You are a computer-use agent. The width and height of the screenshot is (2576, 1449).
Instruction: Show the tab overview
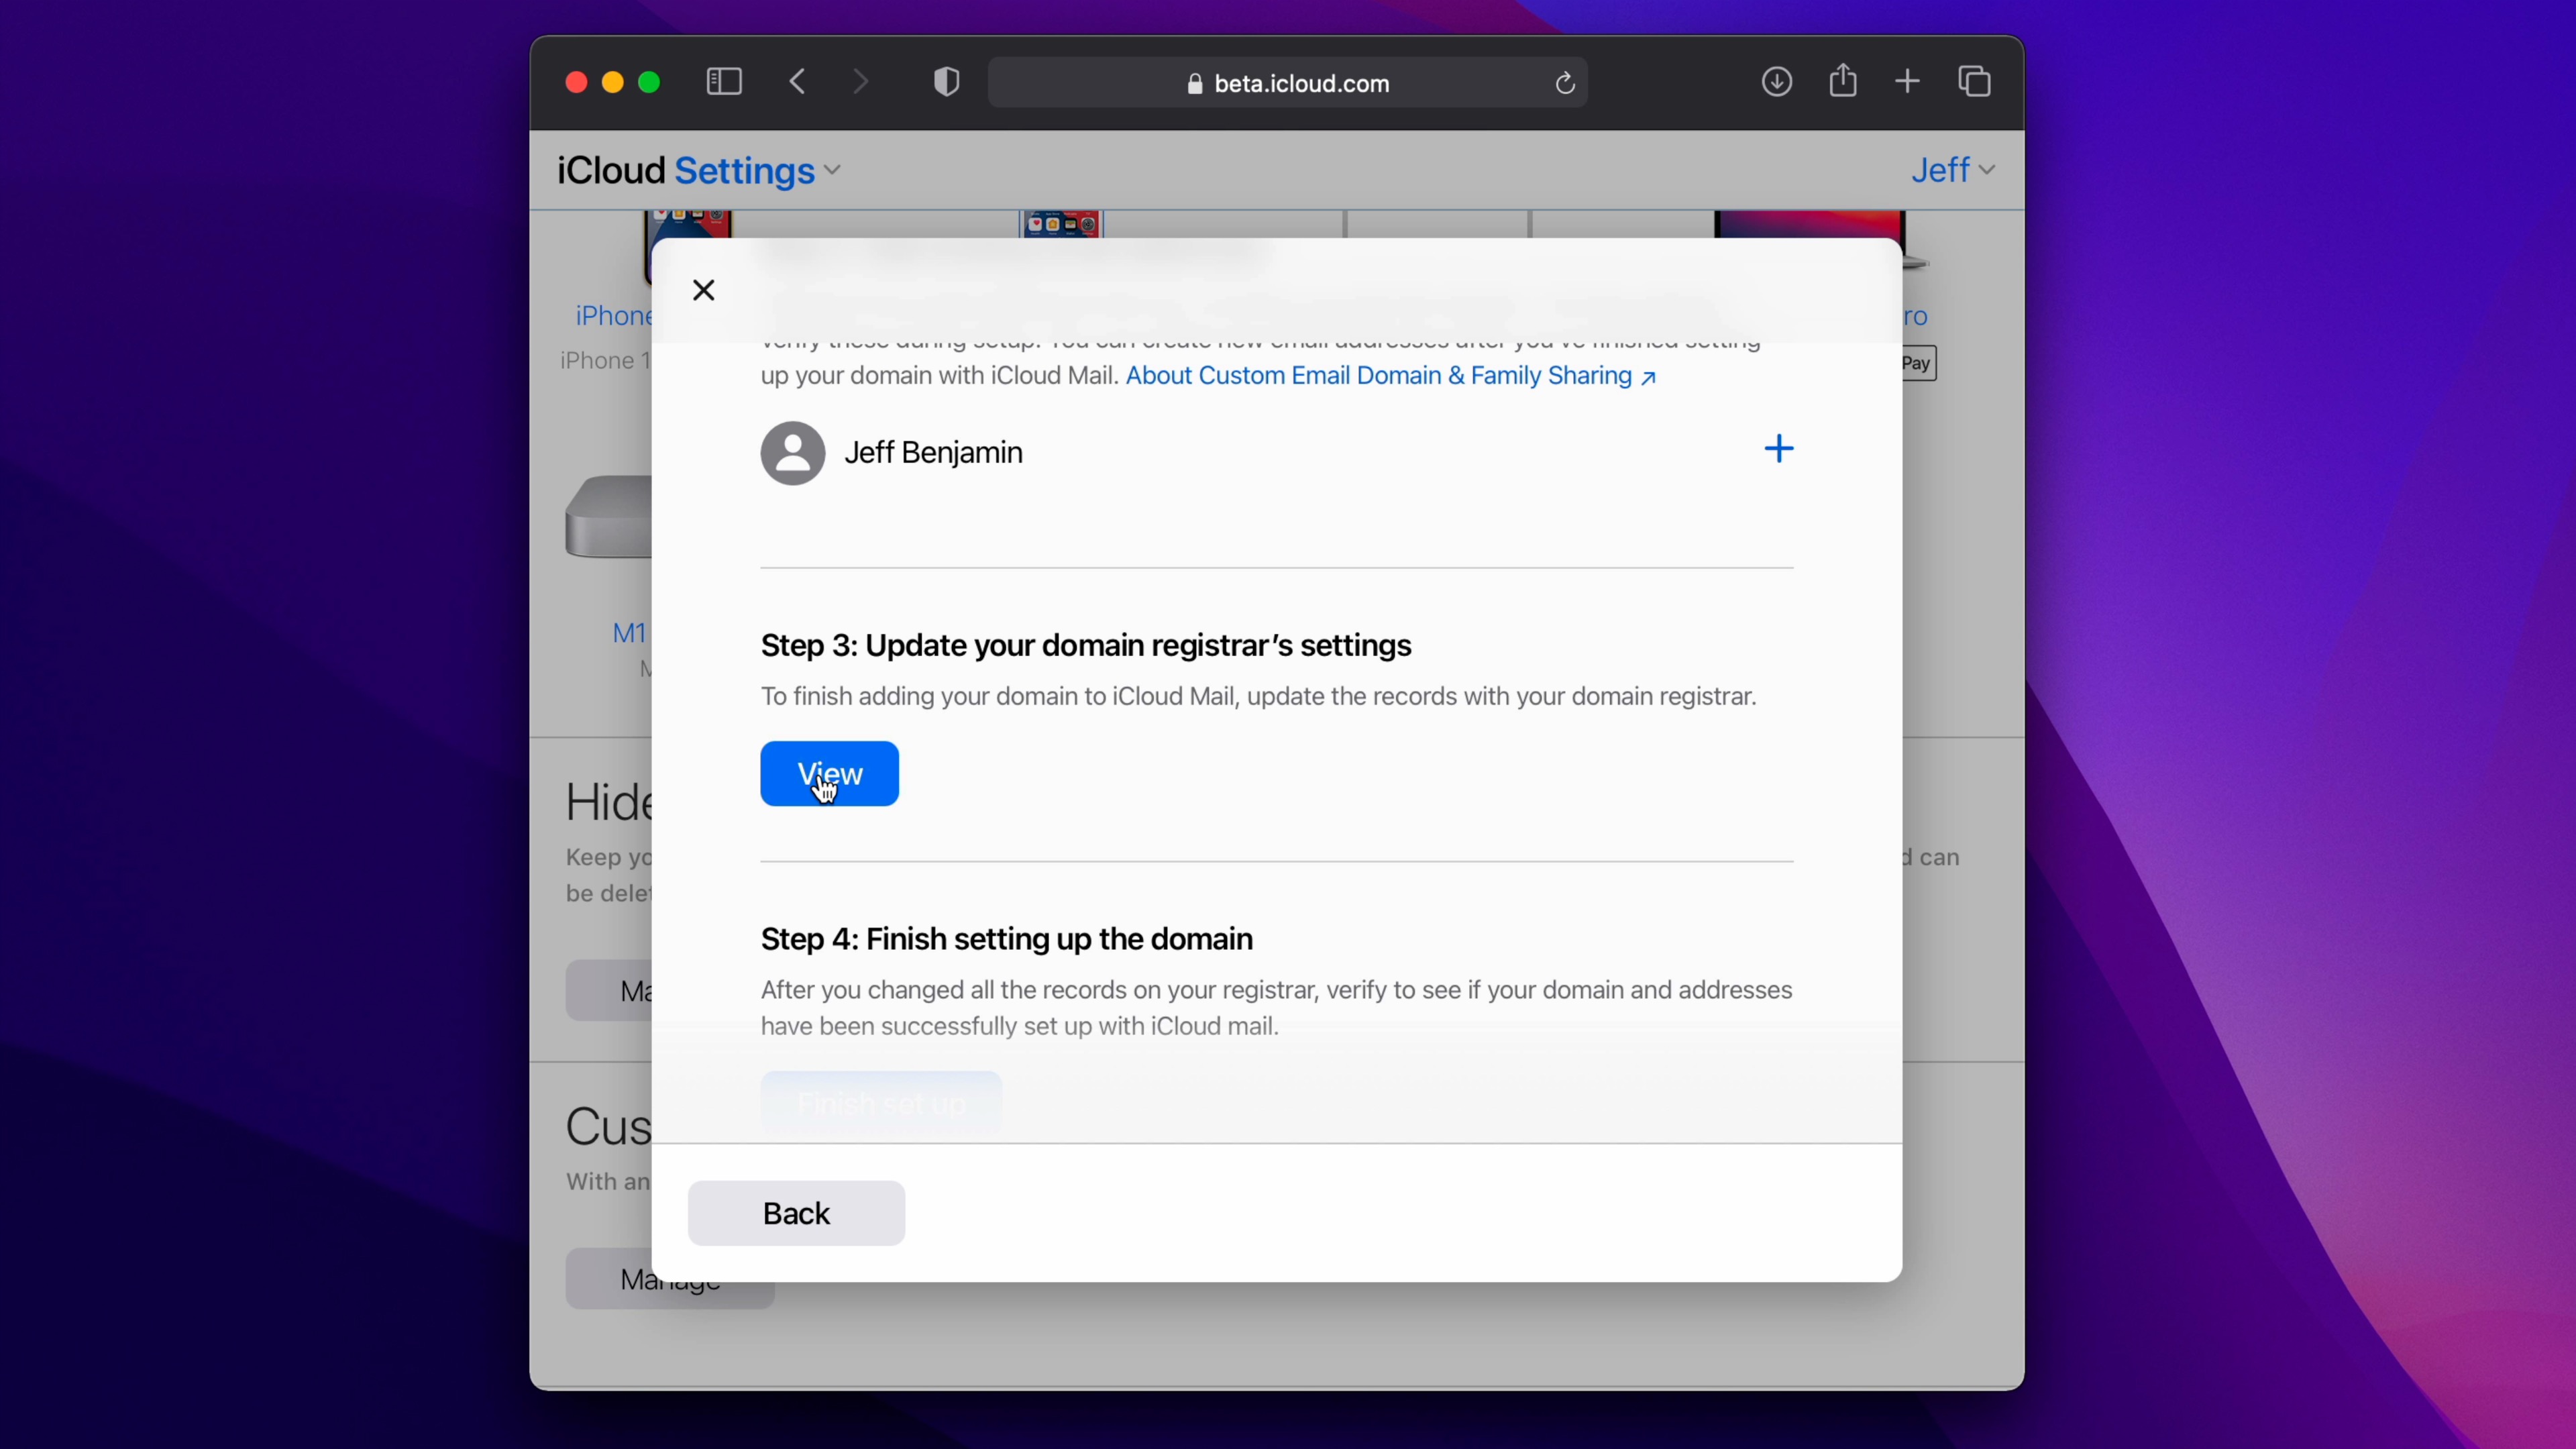point(1974,81)
